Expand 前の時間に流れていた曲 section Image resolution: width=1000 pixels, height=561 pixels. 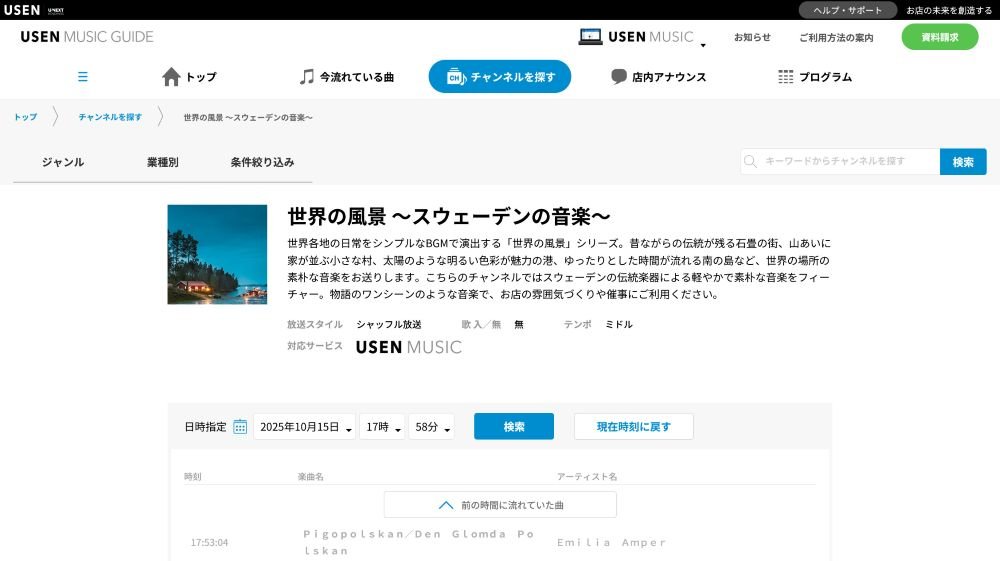click(x=500, y=505)
